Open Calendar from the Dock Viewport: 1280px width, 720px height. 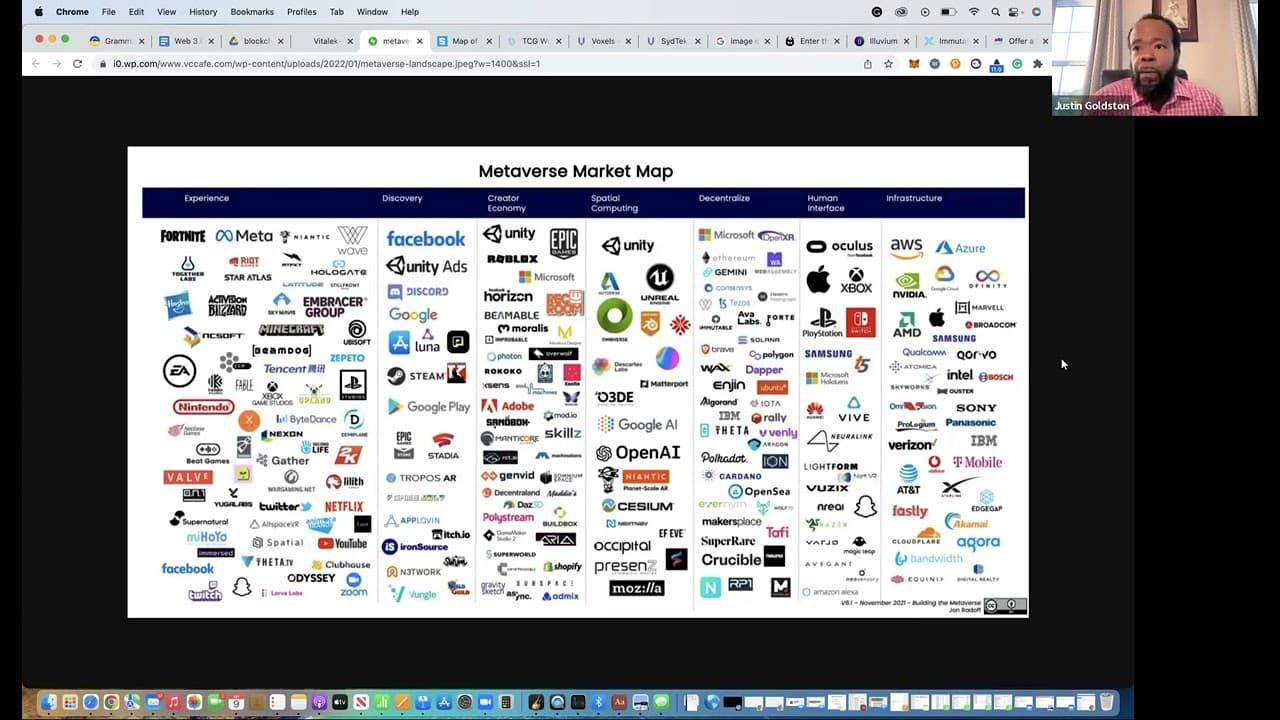point(236,703)
